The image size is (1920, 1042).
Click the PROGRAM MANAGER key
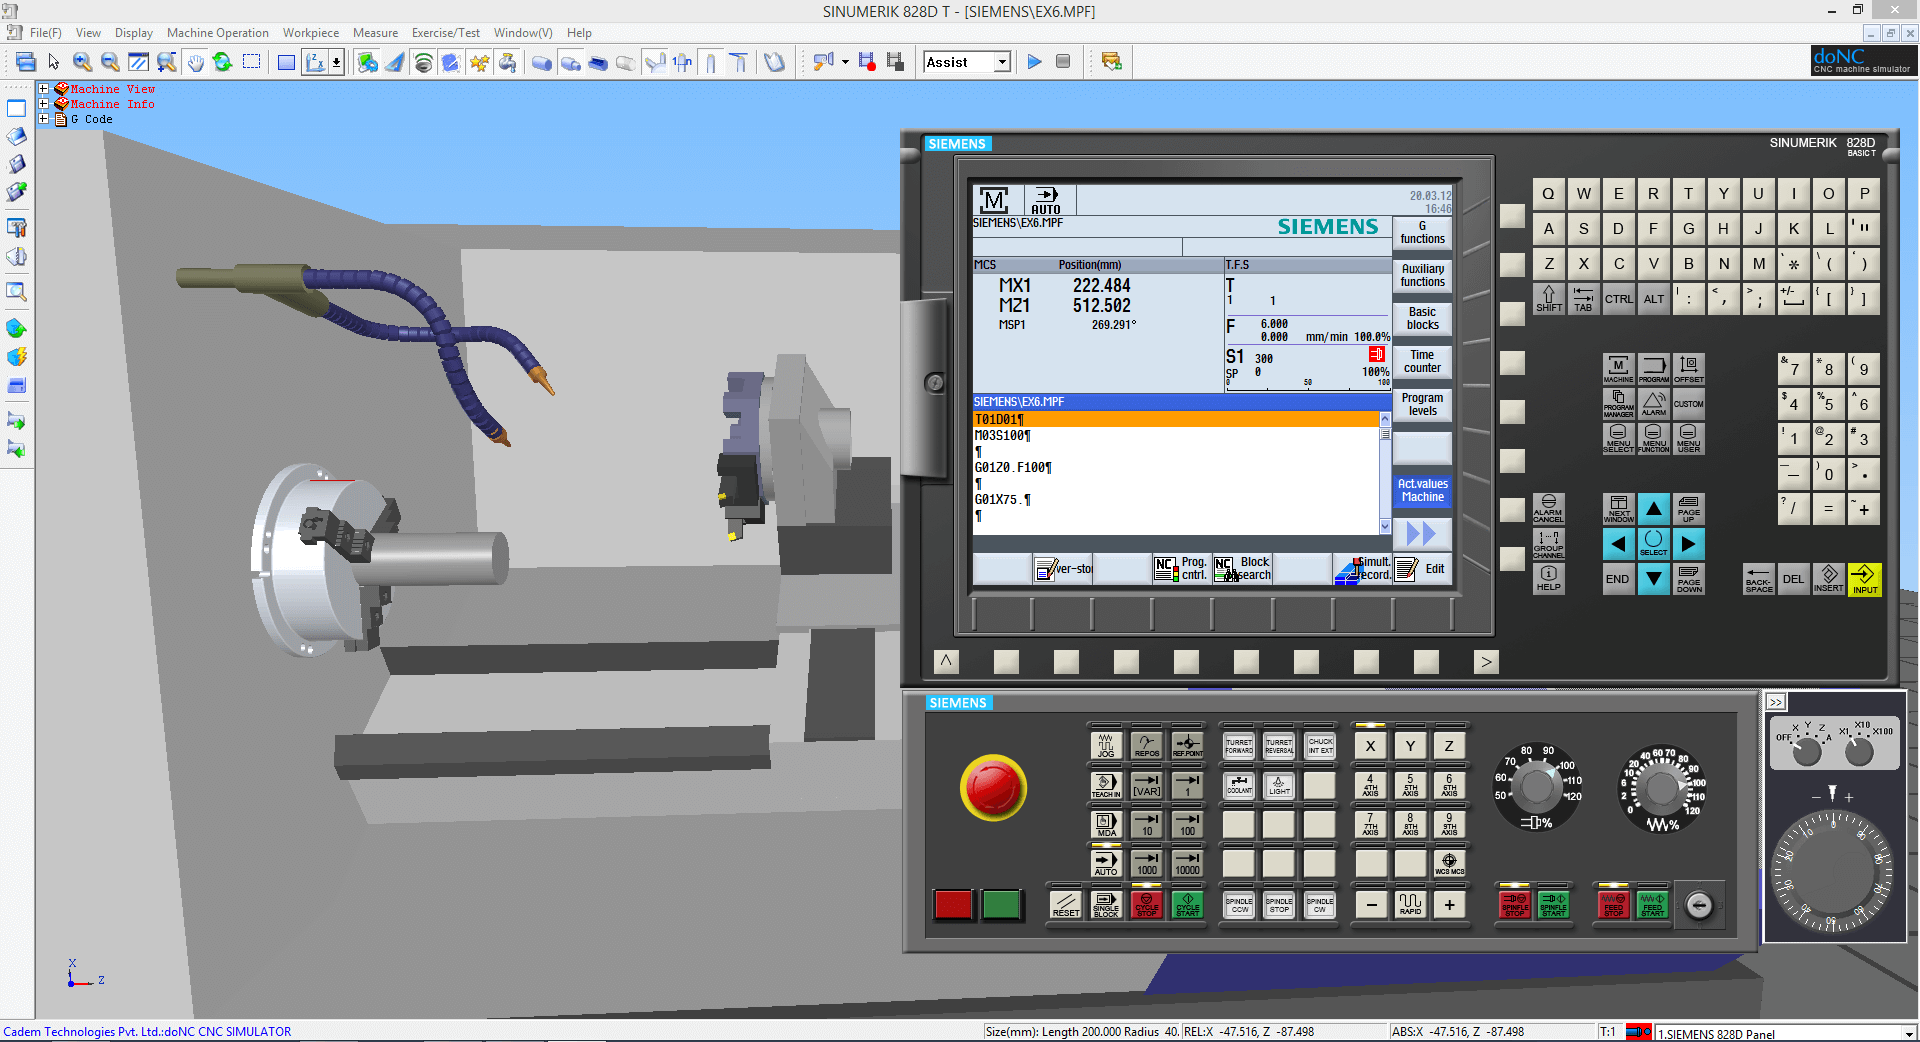tap(1618, 403)
